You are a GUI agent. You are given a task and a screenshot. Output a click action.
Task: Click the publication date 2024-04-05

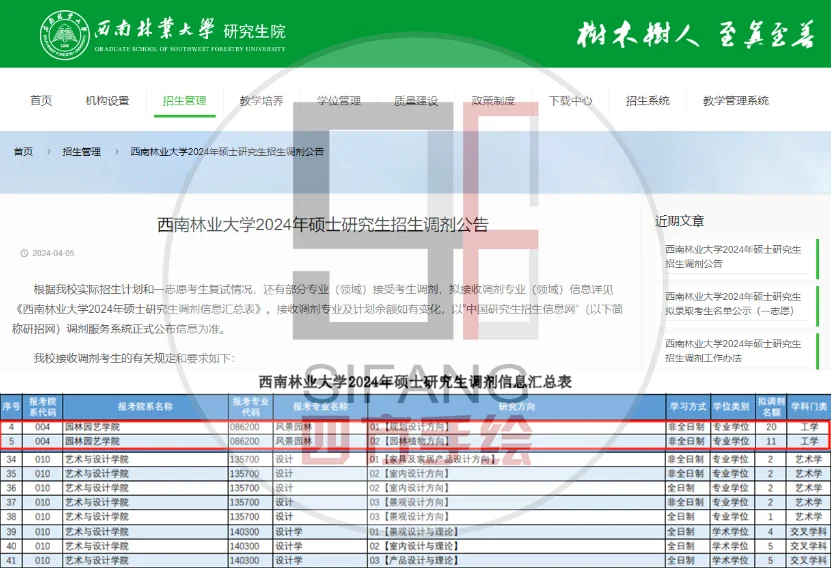[53, 253]
